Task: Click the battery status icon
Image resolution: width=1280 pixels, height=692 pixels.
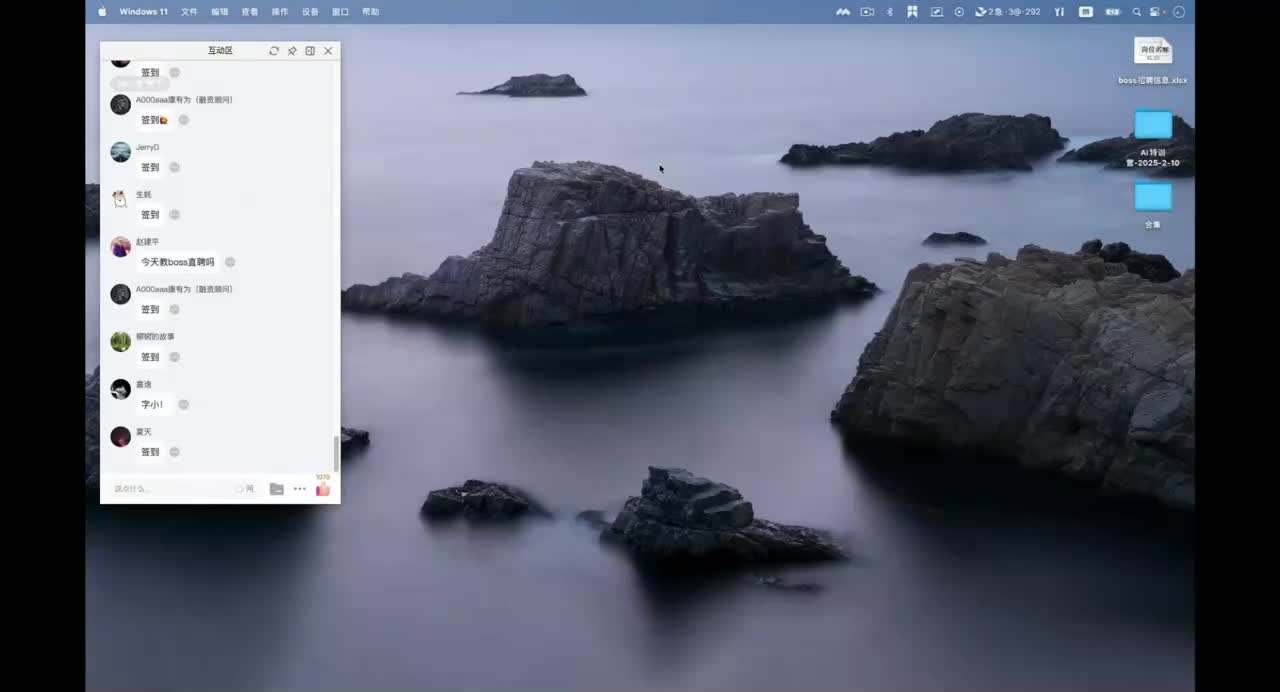Action: [x=1112, y=12]
